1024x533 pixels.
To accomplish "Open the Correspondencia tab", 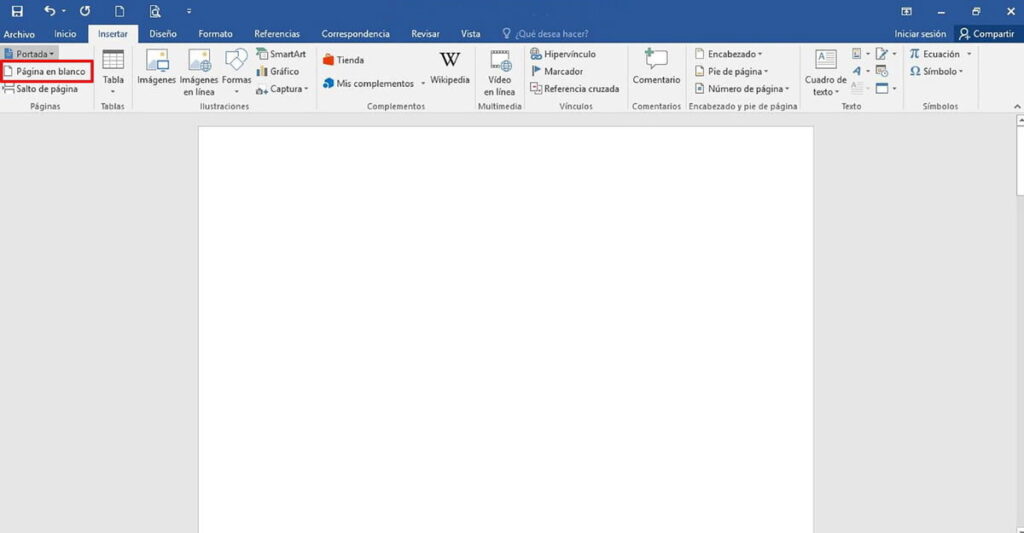I will pos(355,34).
